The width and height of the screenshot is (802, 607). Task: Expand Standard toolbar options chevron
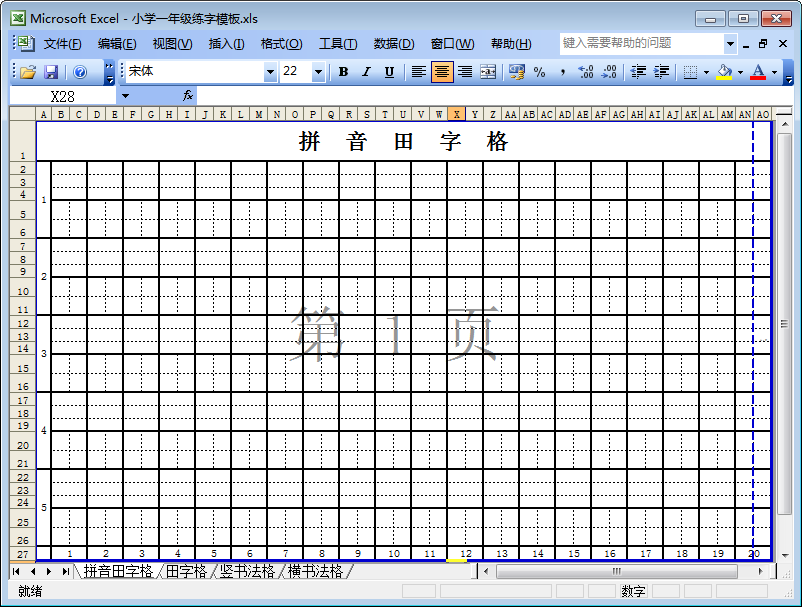[x=109, y=72]
